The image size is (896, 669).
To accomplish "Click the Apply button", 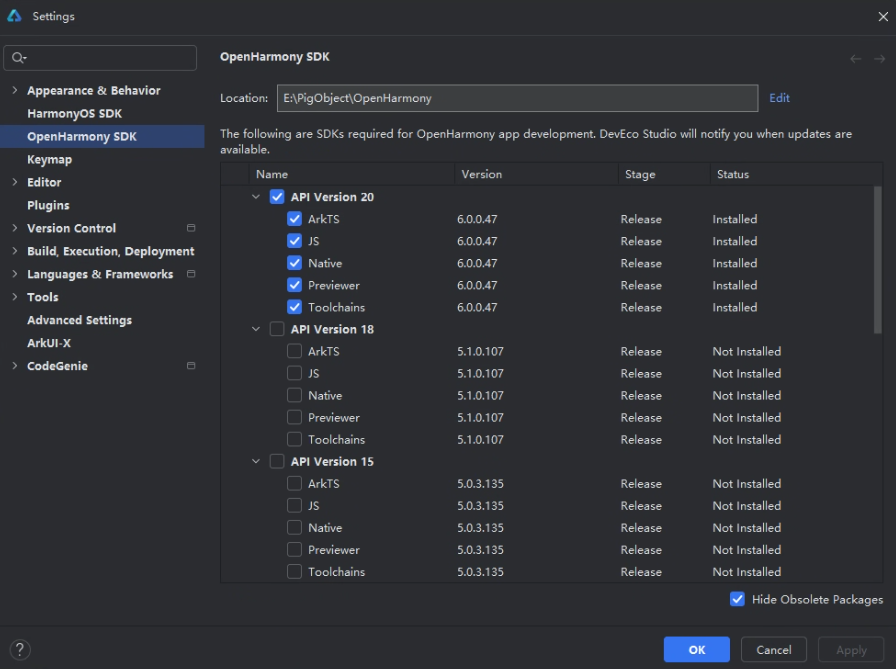I will 851,650.
